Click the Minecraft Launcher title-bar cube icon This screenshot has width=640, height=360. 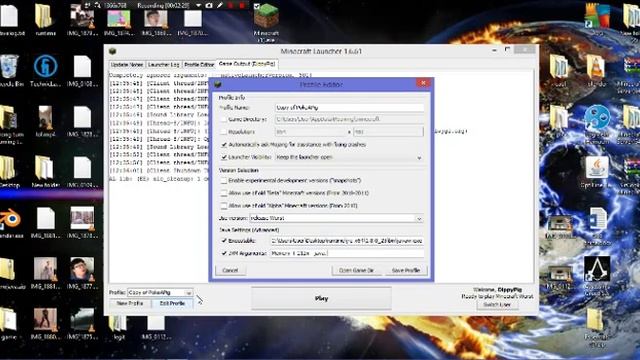click(x=113, y=51)
